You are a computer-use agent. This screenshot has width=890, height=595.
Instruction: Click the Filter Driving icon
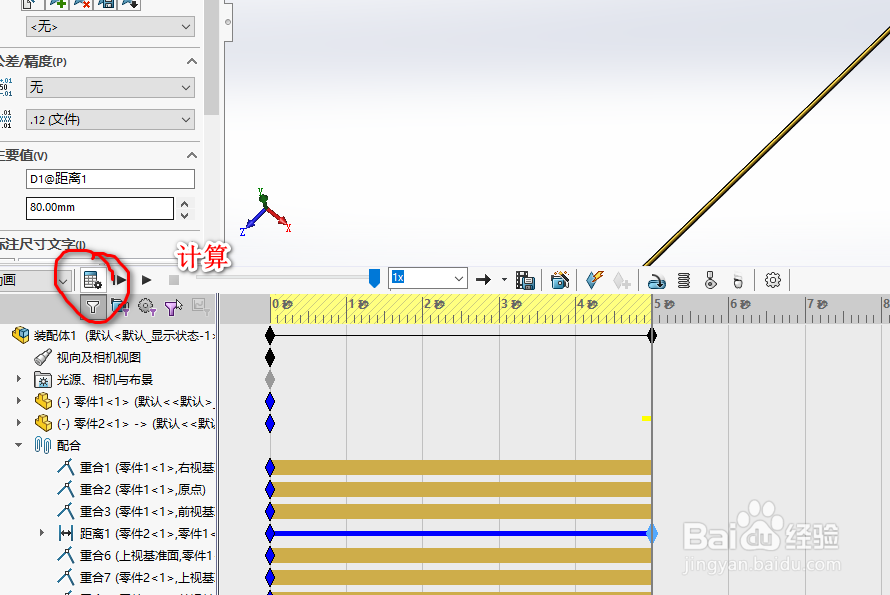coord(146,307)
